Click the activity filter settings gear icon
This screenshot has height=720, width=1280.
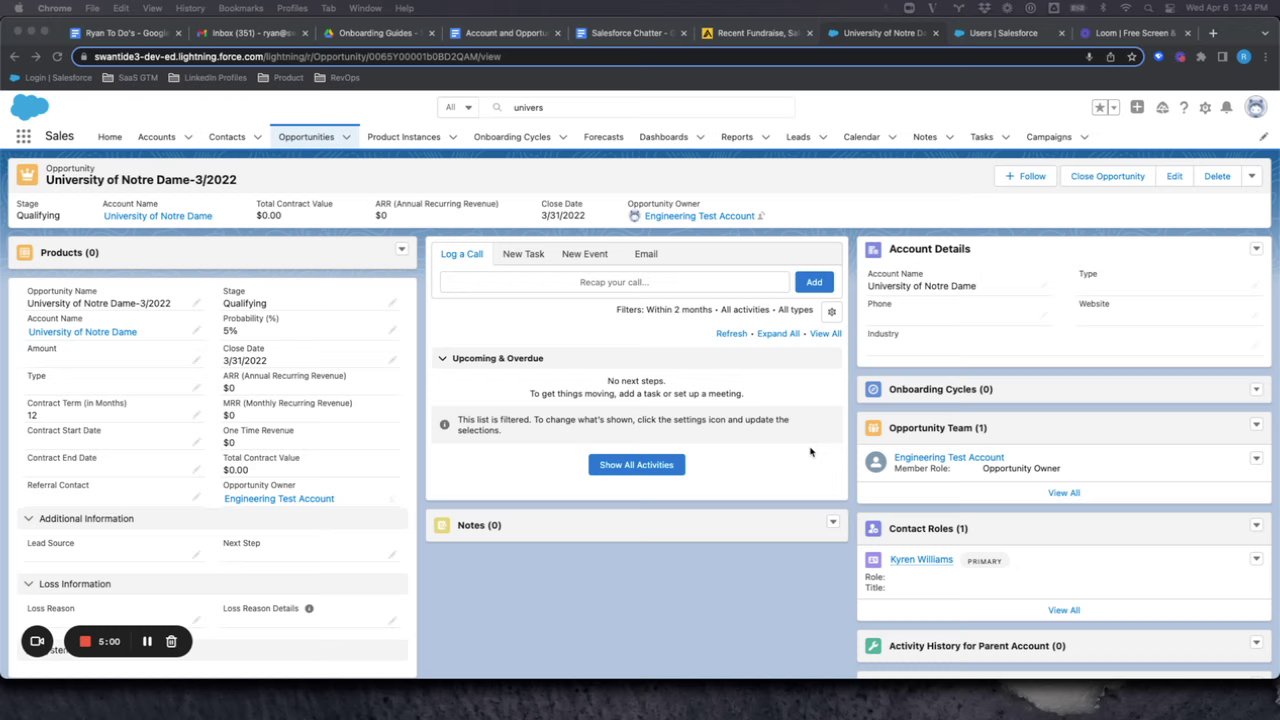pyautogui.click(x=831, y=312)
